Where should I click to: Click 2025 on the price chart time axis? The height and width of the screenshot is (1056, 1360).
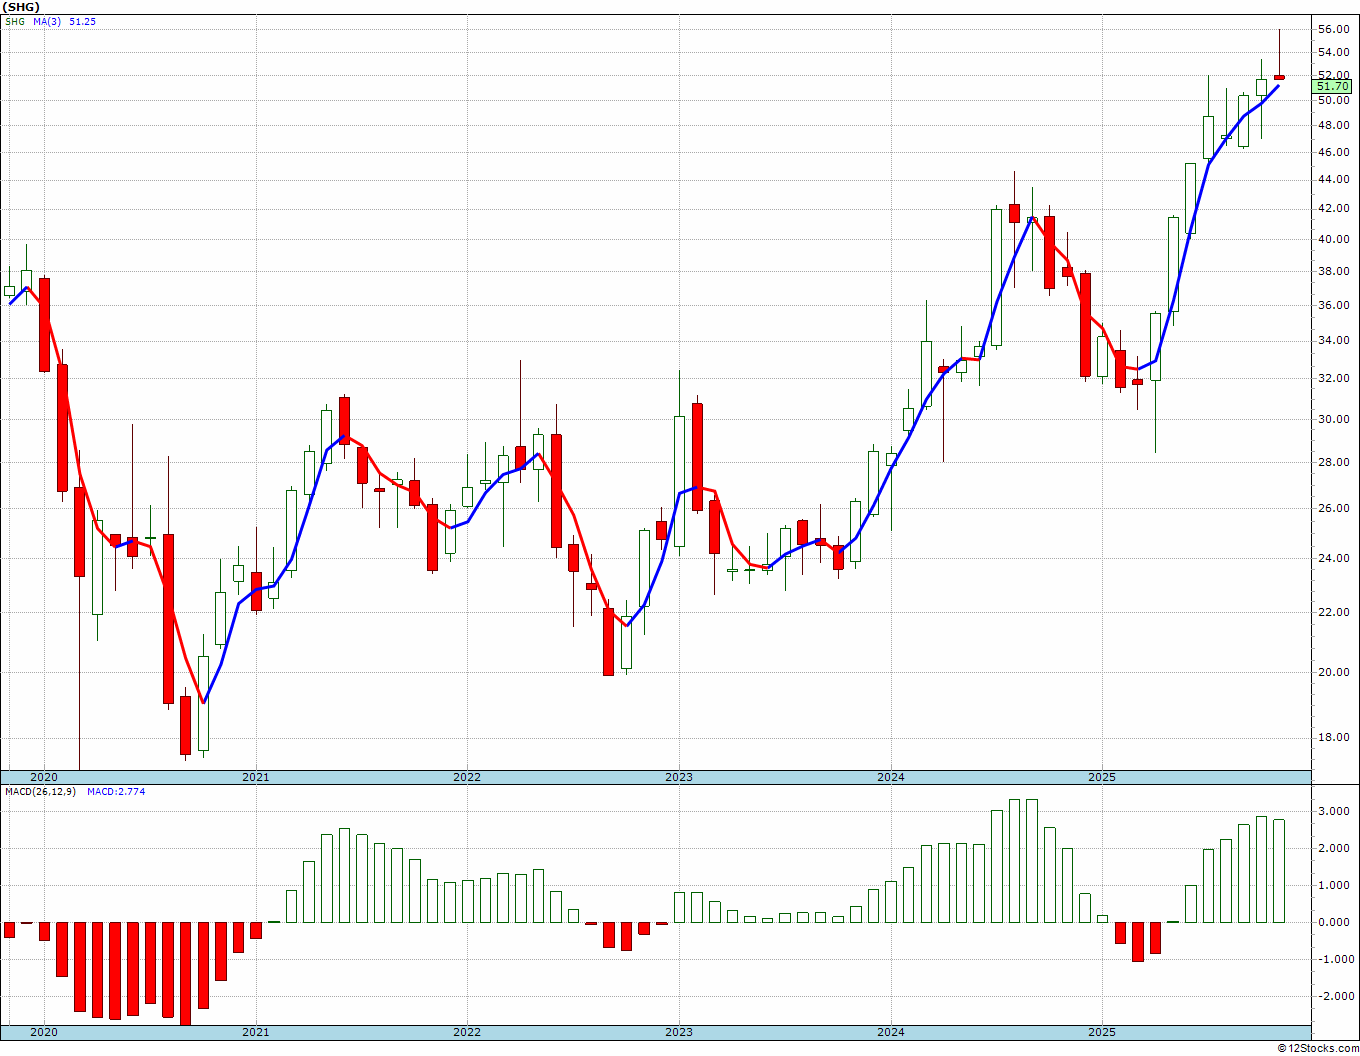[x=1102, y=777]
